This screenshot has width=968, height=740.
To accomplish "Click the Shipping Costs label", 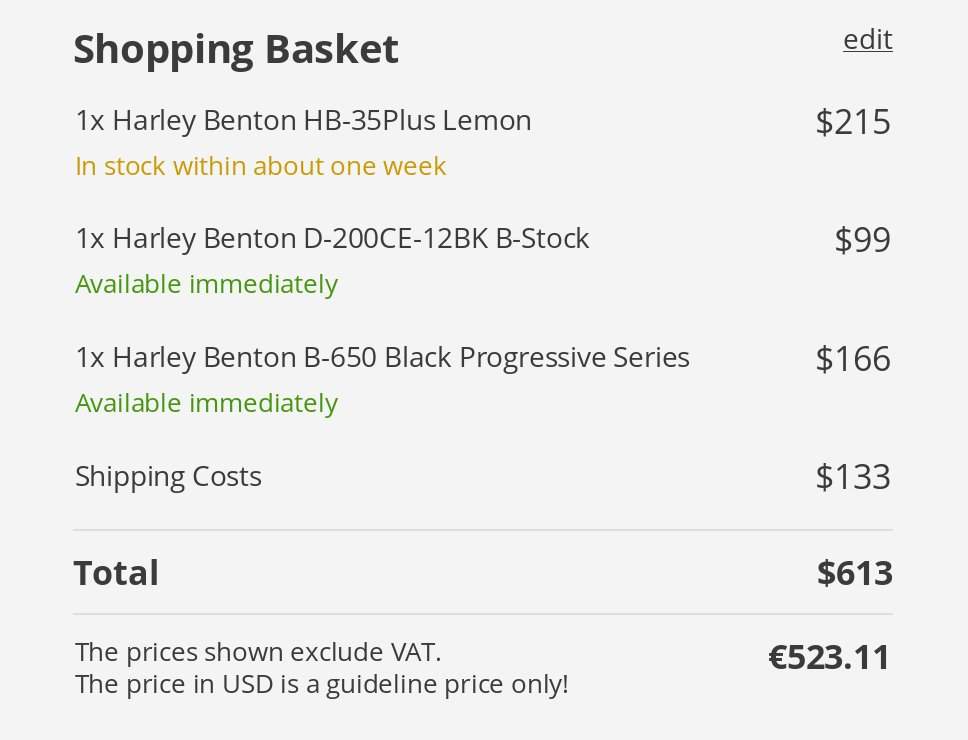I will pyautogui.click(x=168, y=477).
